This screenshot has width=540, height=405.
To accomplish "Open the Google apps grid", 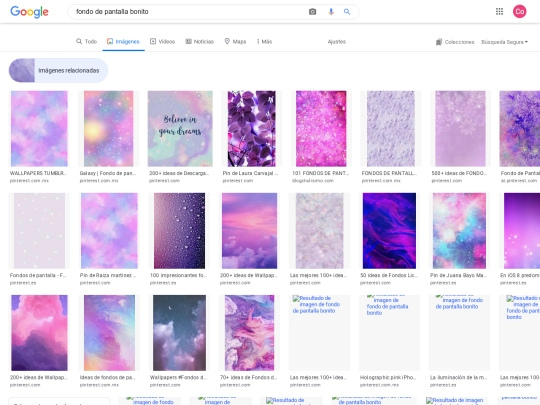I will (499, 11).
